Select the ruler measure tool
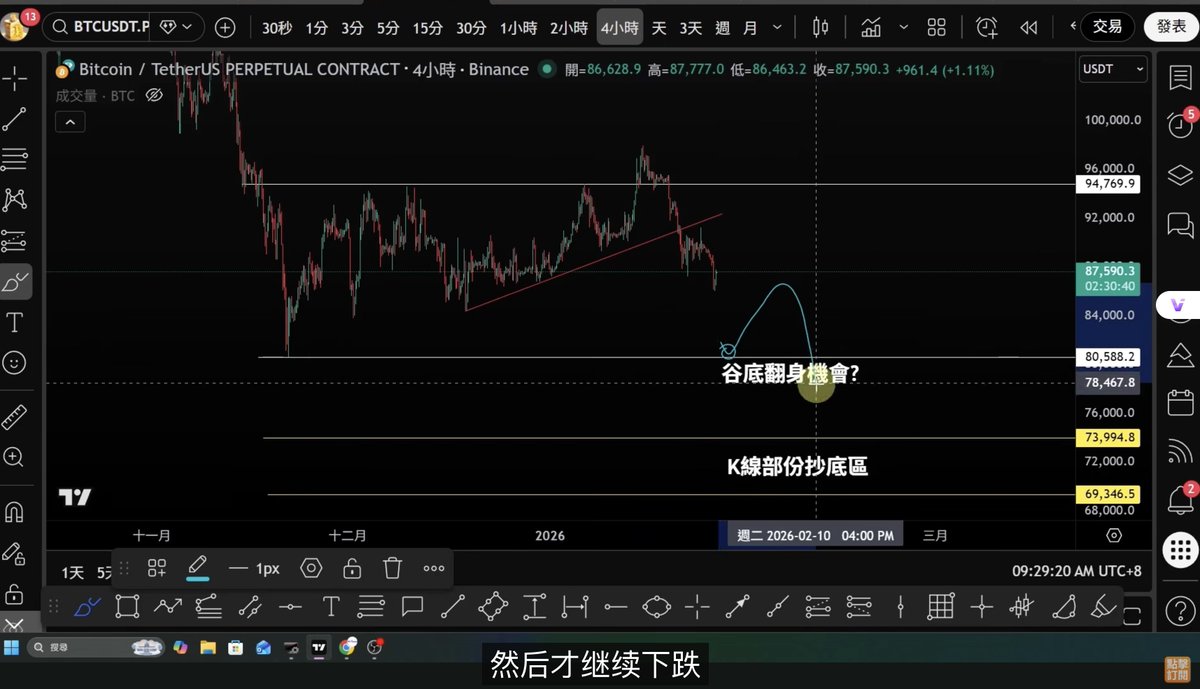The width and height of the screenshot is (1200, 689). click(14, 416)
